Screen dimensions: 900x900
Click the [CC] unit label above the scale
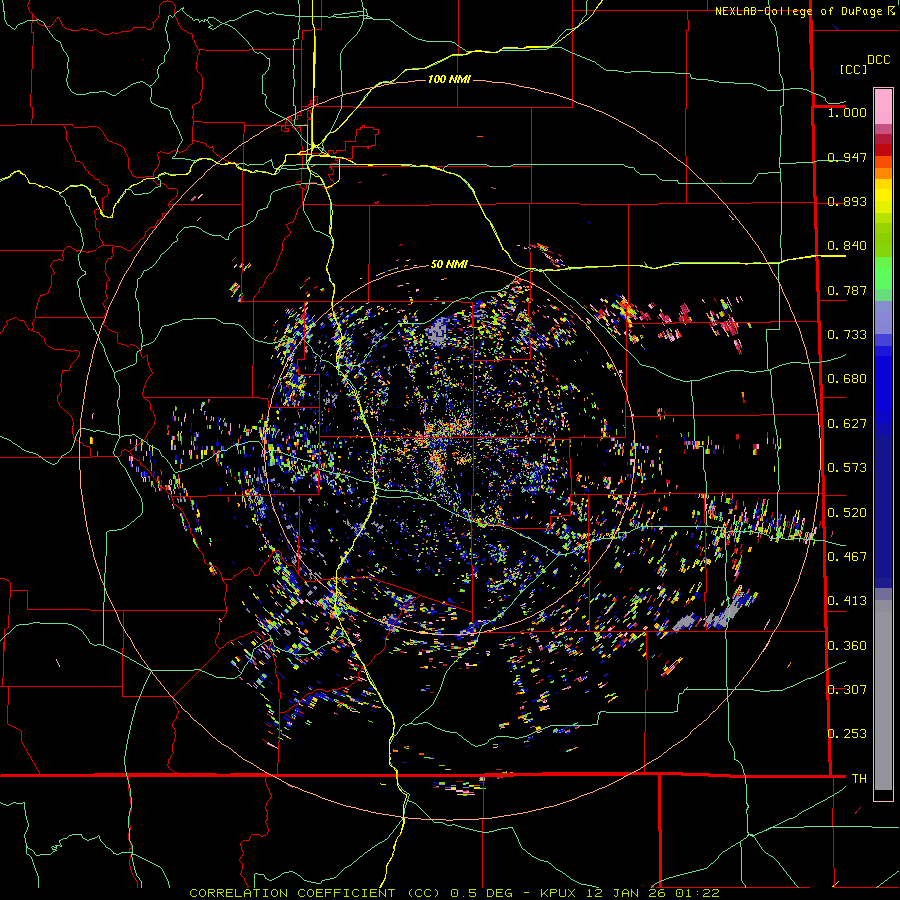coord(853,69)
